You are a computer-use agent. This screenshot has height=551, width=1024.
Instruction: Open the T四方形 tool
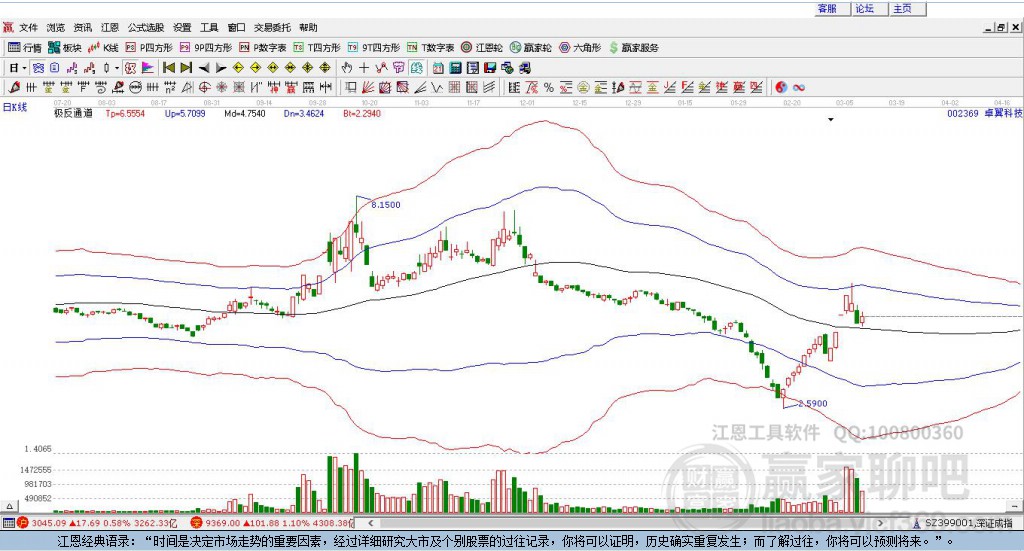(x=317, y=48)
